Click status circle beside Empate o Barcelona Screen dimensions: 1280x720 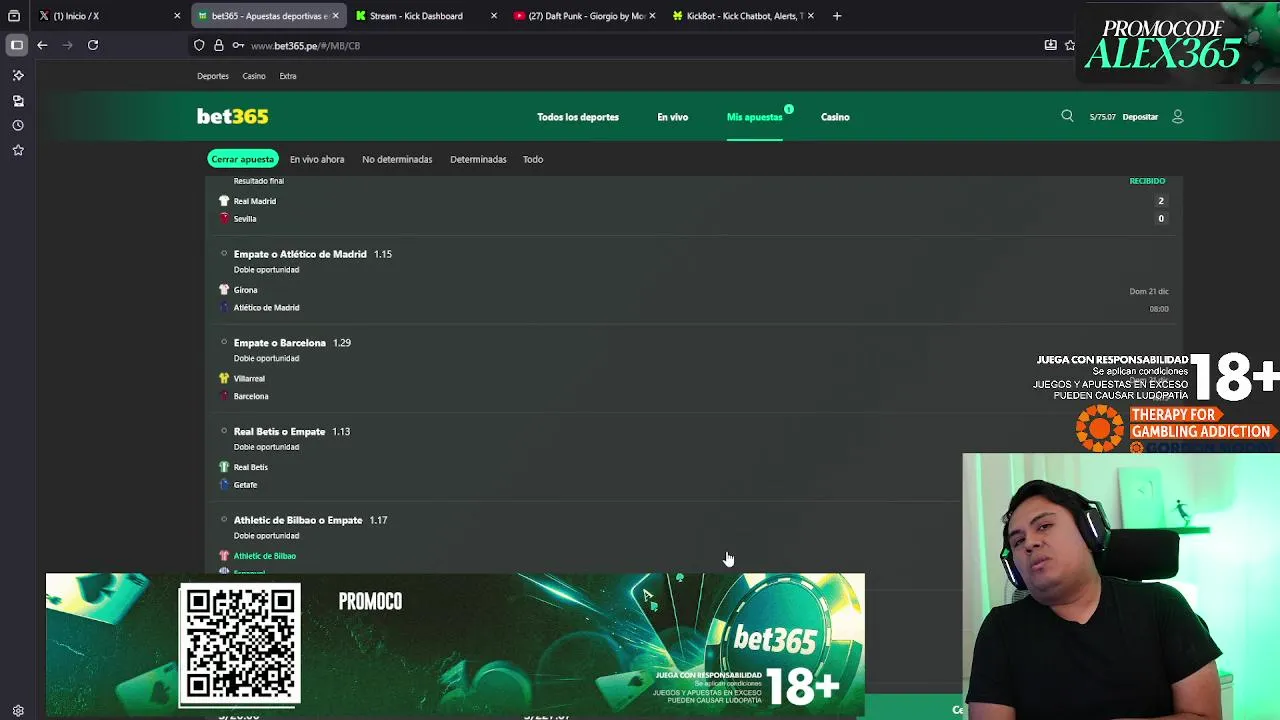point(224,343)
